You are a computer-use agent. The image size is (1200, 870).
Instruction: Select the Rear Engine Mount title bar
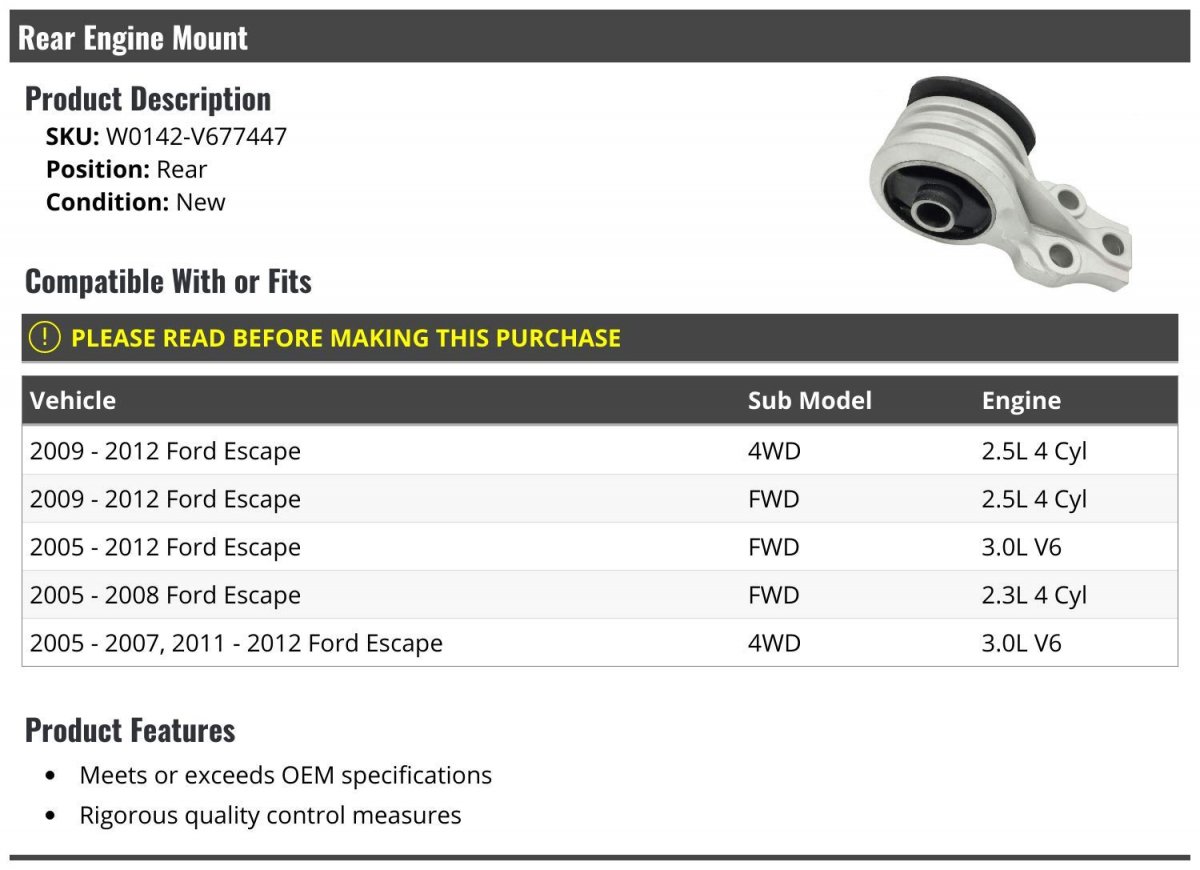point(600,37)
